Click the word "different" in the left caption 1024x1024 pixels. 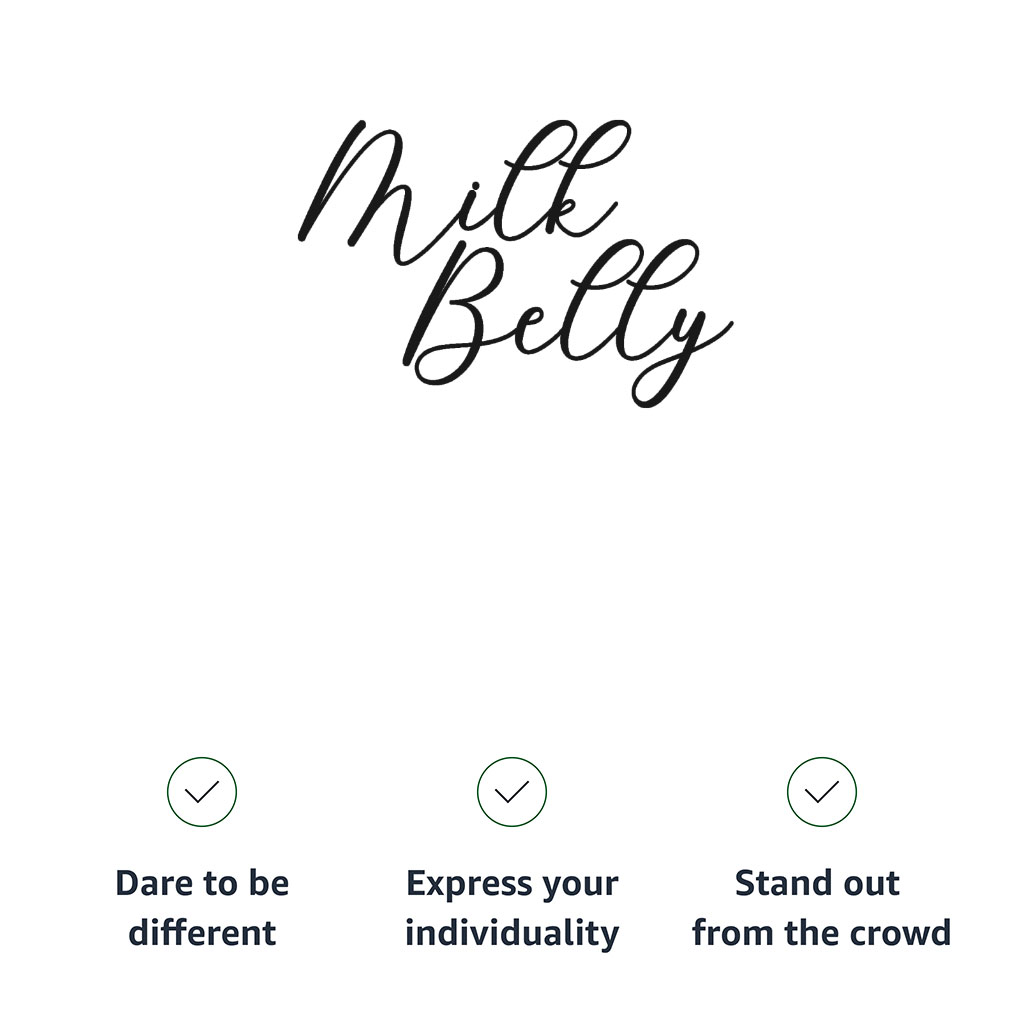coord(202,933)
